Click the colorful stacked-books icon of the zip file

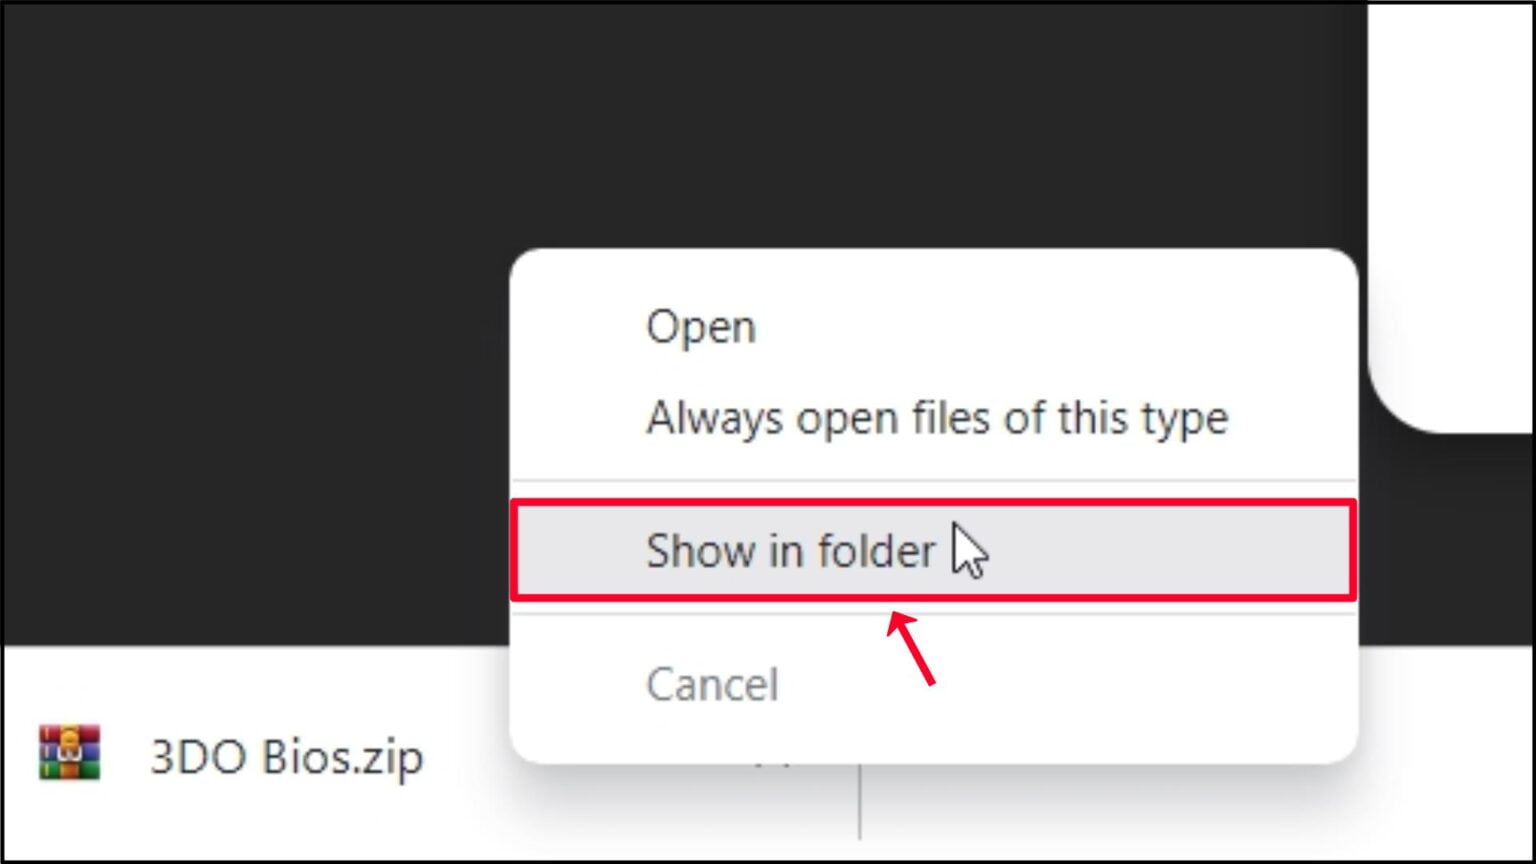[x=69, y=753]
